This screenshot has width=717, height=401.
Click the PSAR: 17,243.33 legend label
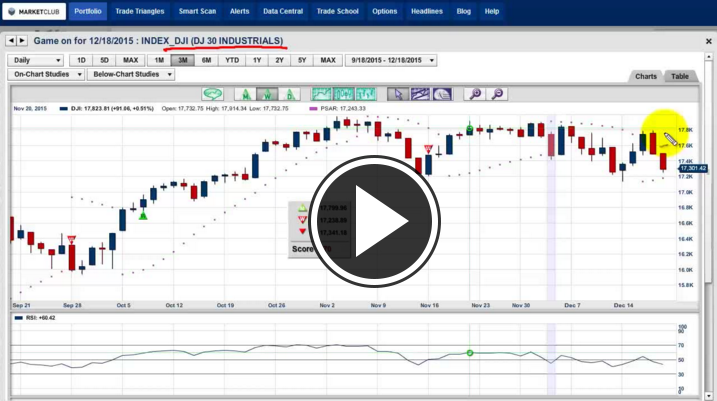click(x=337, y=109)
